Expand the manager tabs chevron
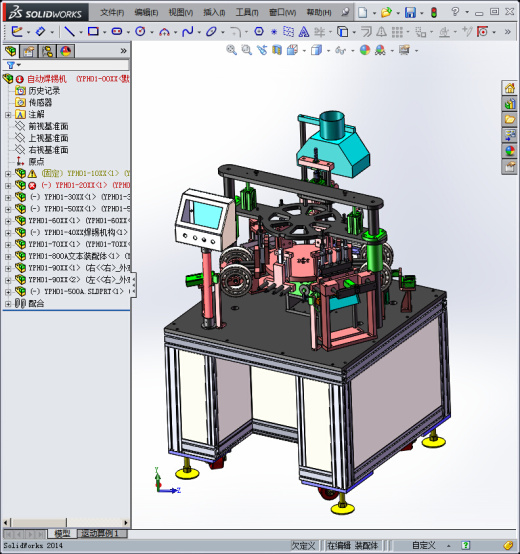 pyautogui.click(x=123, y=51)
